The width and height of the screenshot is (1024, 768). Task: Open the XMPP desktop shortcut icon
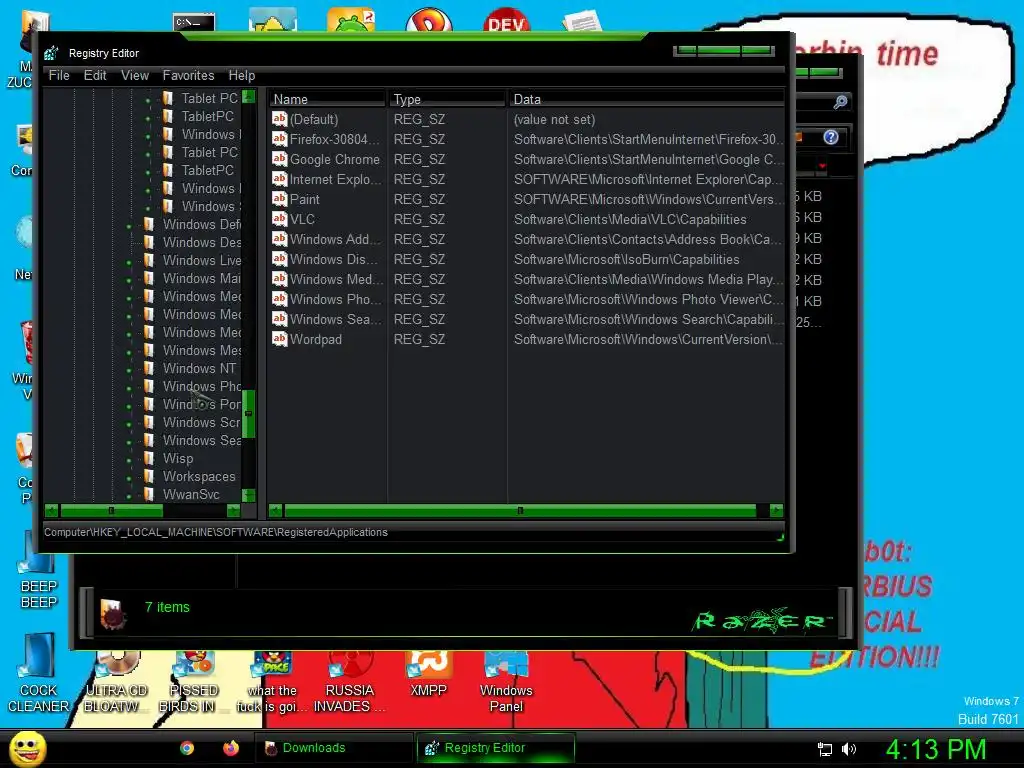click(428, 665)
